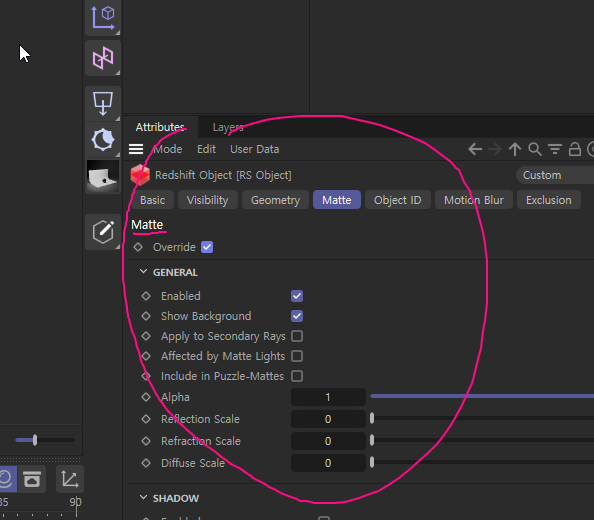Image resolution: width=594 pixels, height=520 pixels.
Task: Toggle the Matte Override checkbox
Action: tap(207, 247)
